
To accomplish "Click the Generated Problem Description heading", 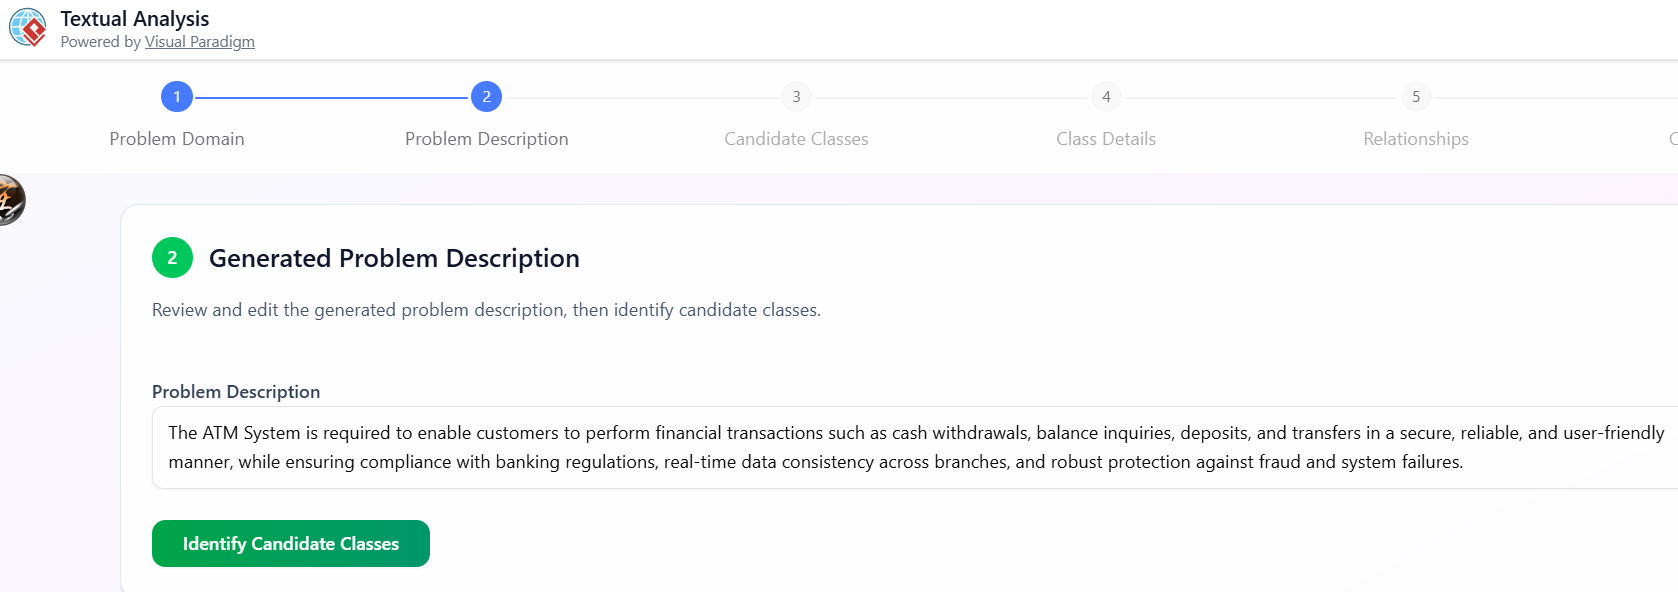I will [x=394, y=258].
